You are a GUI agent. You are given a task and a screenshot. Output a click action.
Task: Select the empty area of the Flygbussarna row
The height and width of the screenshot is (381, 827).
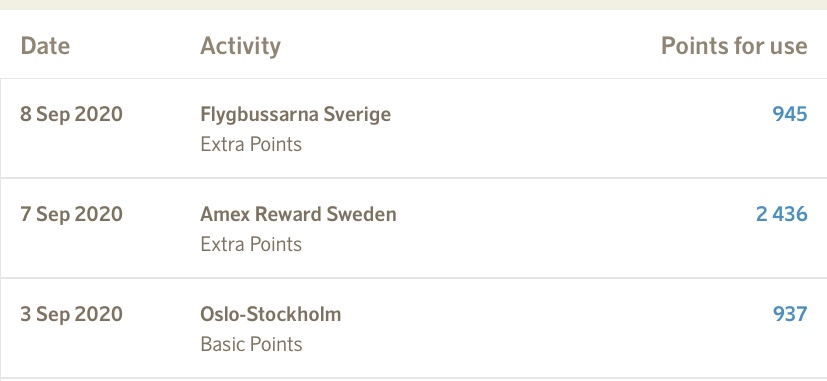580,128
